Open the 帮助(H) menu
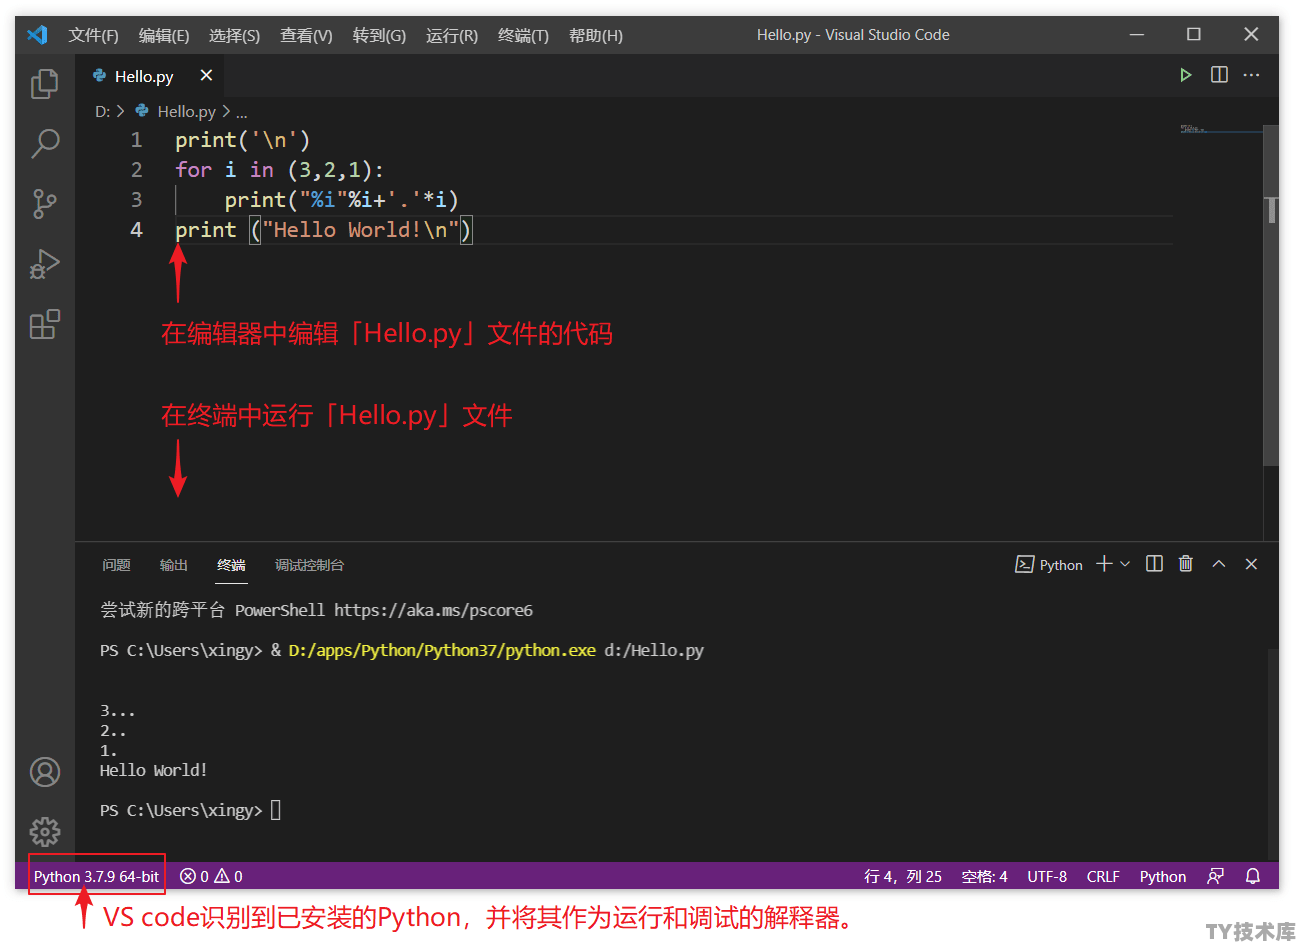Viewport: 1301px width, 950px height. click(x=596, y=35)
